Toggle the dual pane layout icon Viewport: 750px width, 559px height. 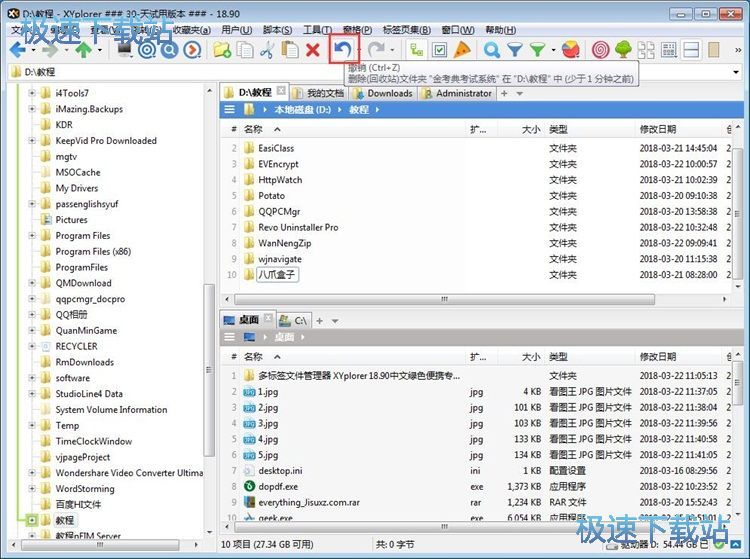pos(691,50)
